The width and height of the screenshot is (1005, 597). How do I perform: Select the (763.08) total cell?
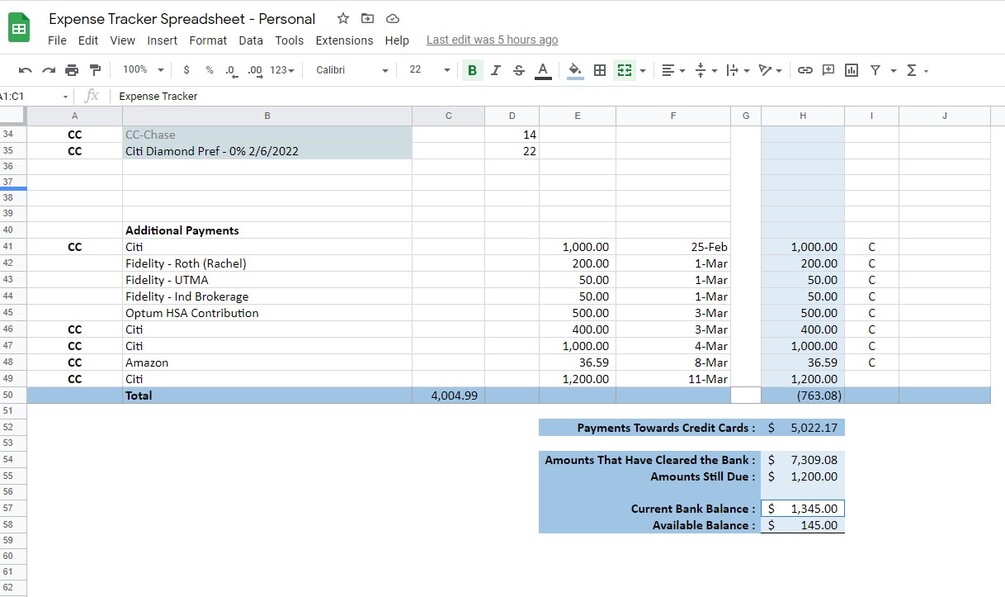(802, 396)
